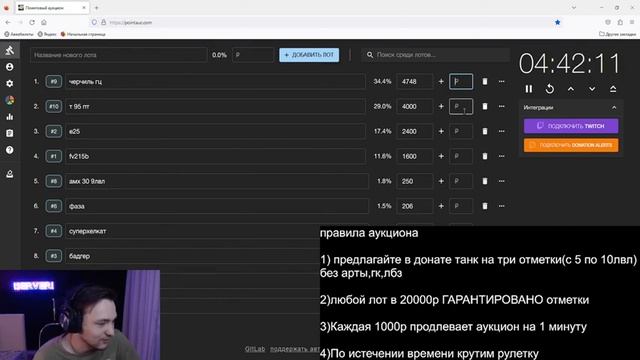This screenshot has height=360, width=640.
Task: Delete the черчиль гц lot
Action: 484,82
